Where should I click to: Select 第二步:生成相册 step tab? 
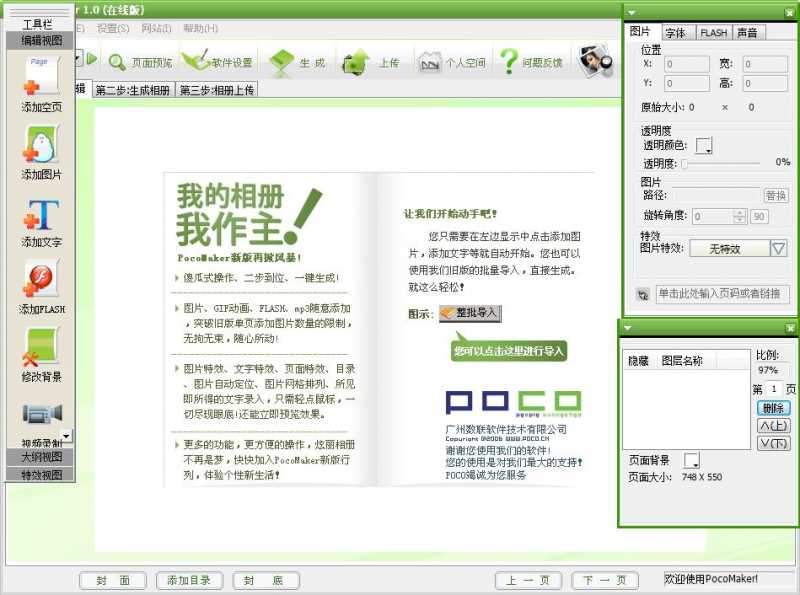[133, 90]
